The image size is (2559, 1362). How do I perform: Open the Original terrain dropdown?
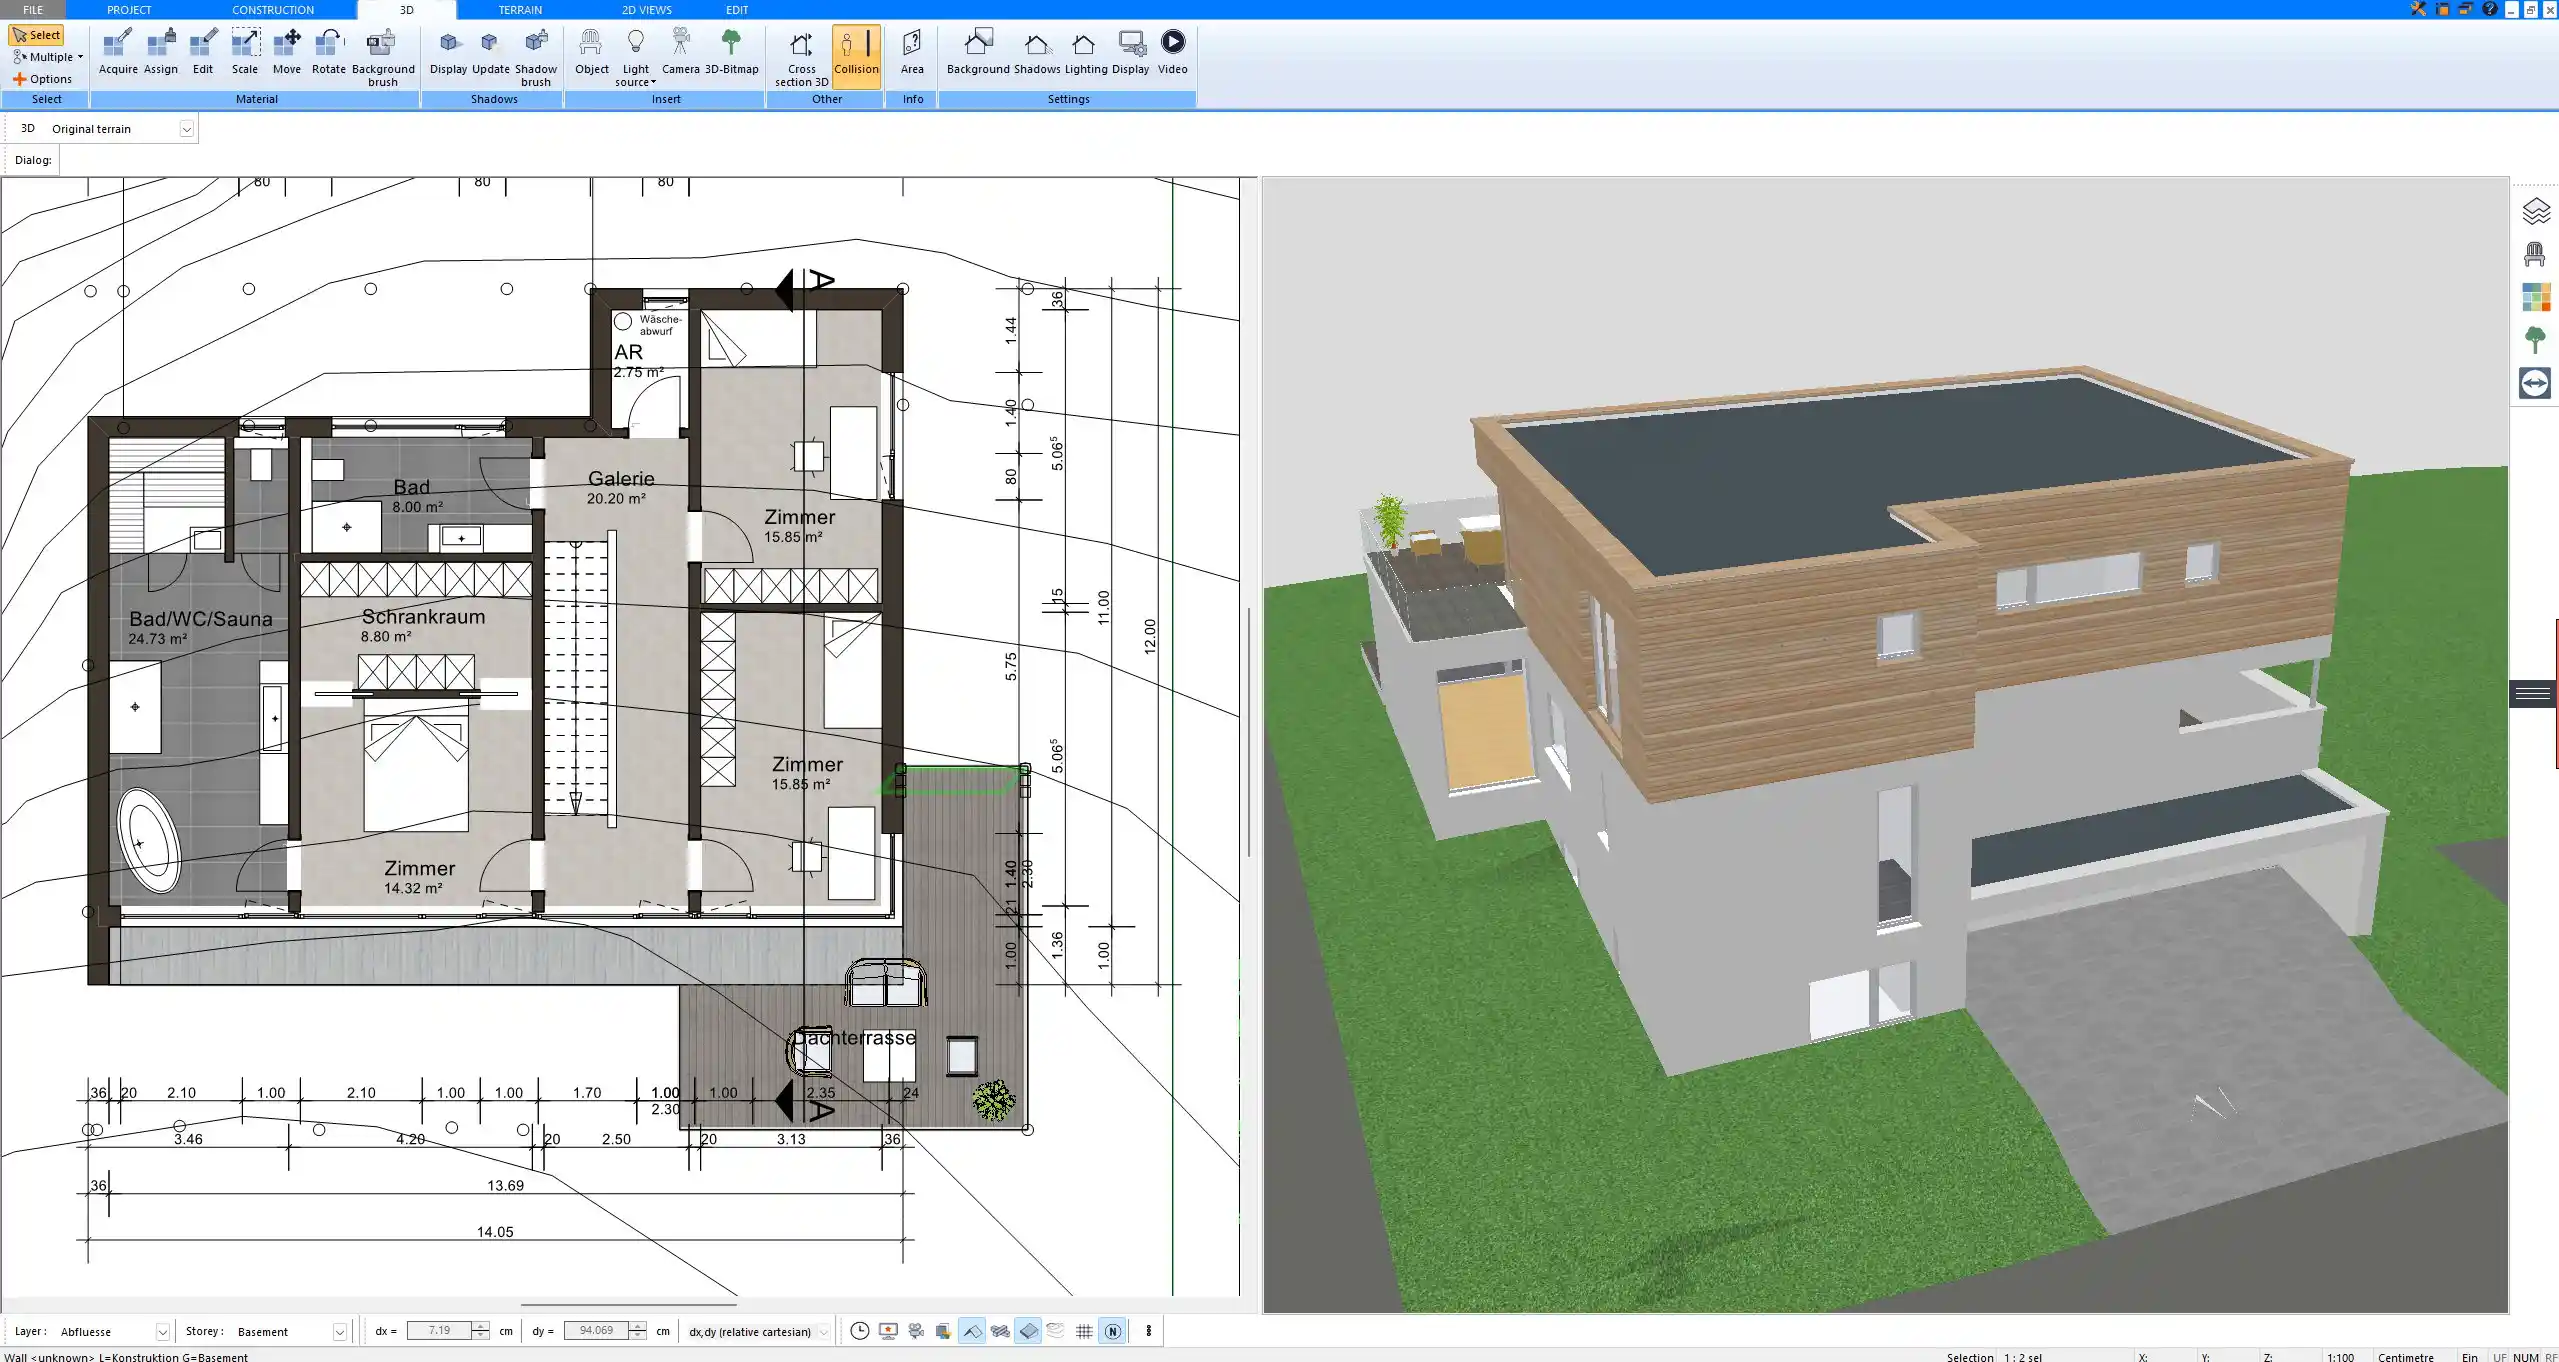pos(187,128)
